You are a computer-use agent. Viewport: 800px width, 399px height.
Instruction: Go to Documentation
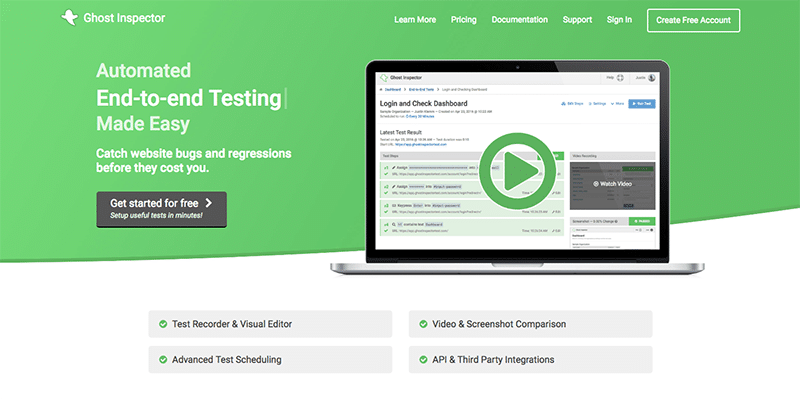point(519,20)
